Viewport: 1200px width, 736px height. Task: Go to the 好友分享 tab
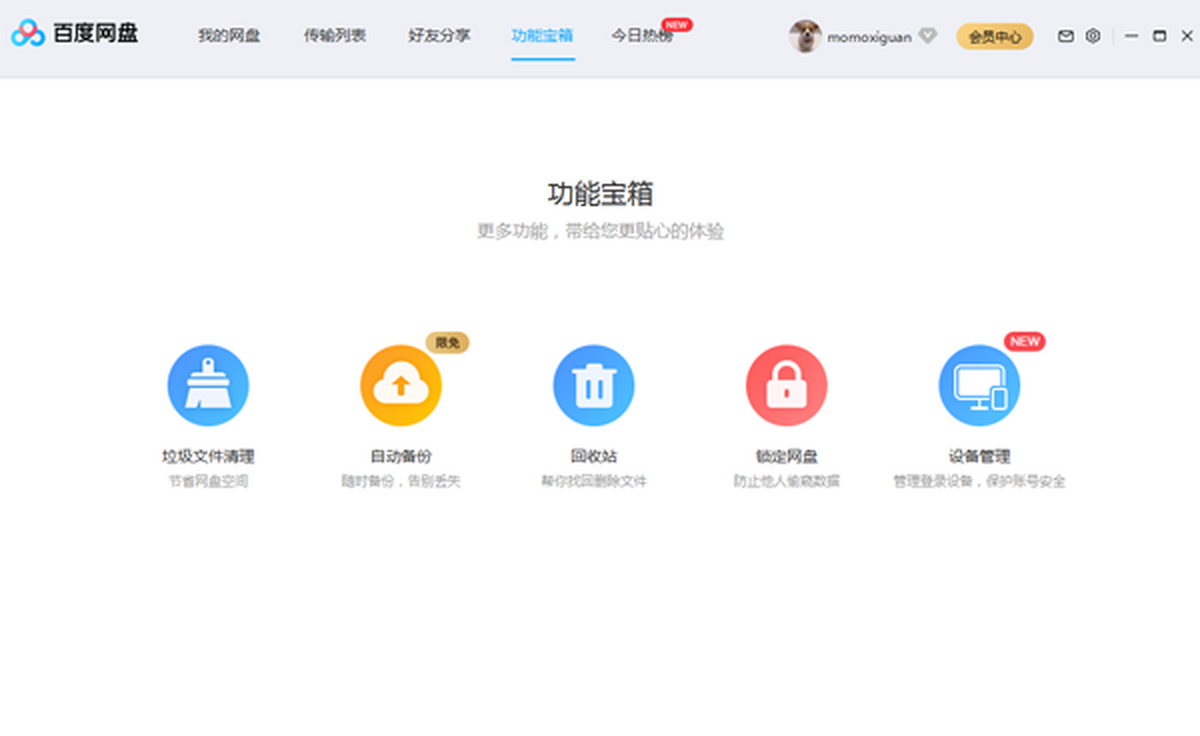point(439,36)
